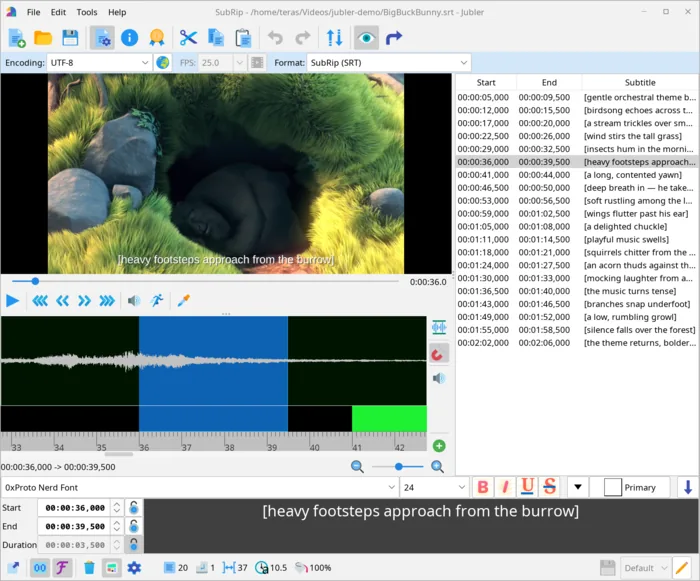This screenshot has height=581, width=700.
Task: Open the Default style dropdown
Action: pos(646,568)
